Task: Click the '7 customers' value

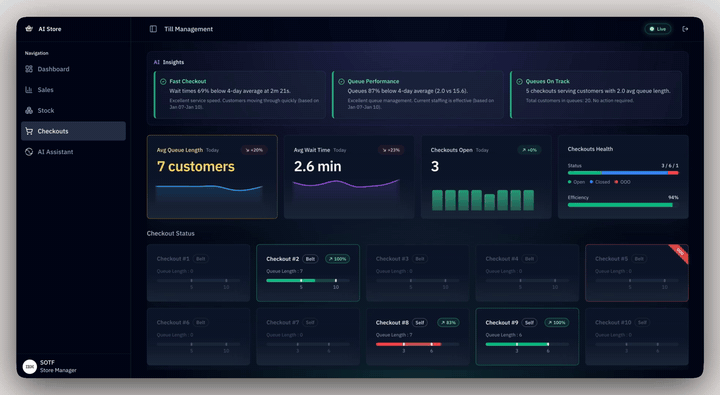Action: coord(196,166)
